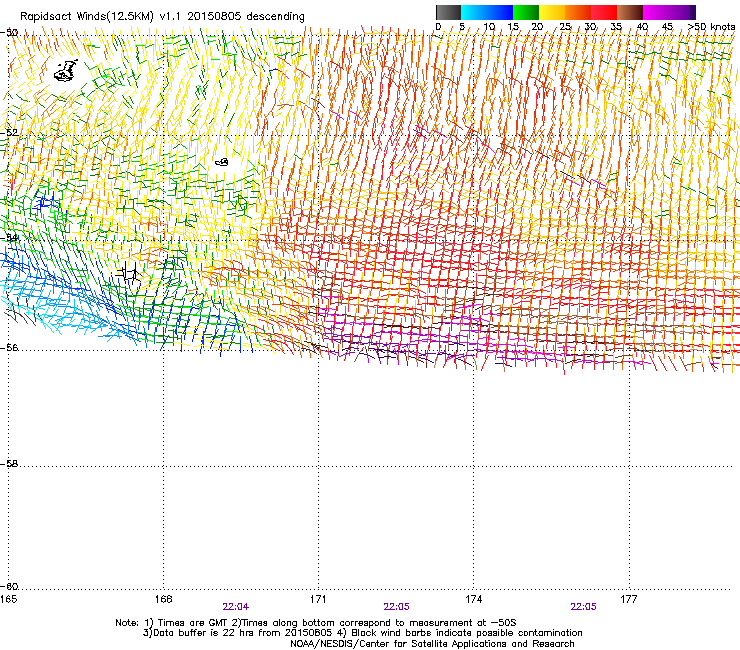Screen dimensions: 740x650
Task: Click the cyan 5–10 knot color segment
Action: pos(474,12)
